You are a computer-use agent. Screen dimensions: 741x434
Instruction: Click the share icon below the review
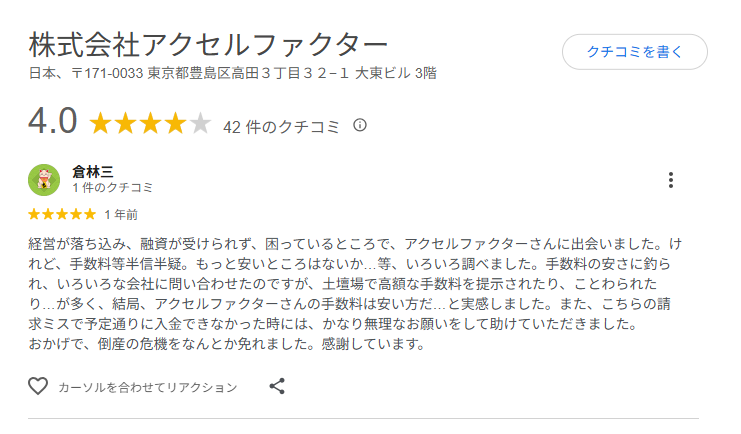click(x=278, y=386)
